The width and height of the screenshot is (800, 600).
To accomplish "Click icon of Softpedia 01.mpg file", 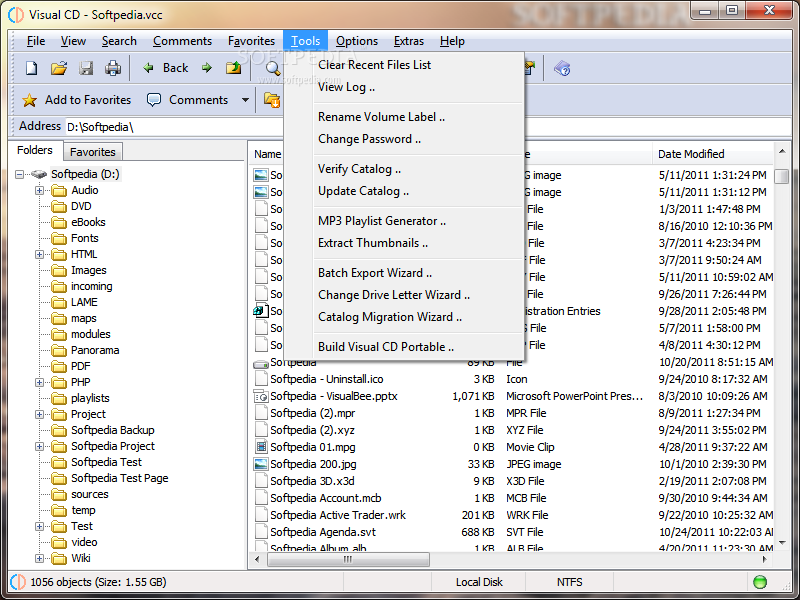I will pyautogui.click(x=261, y=447).
